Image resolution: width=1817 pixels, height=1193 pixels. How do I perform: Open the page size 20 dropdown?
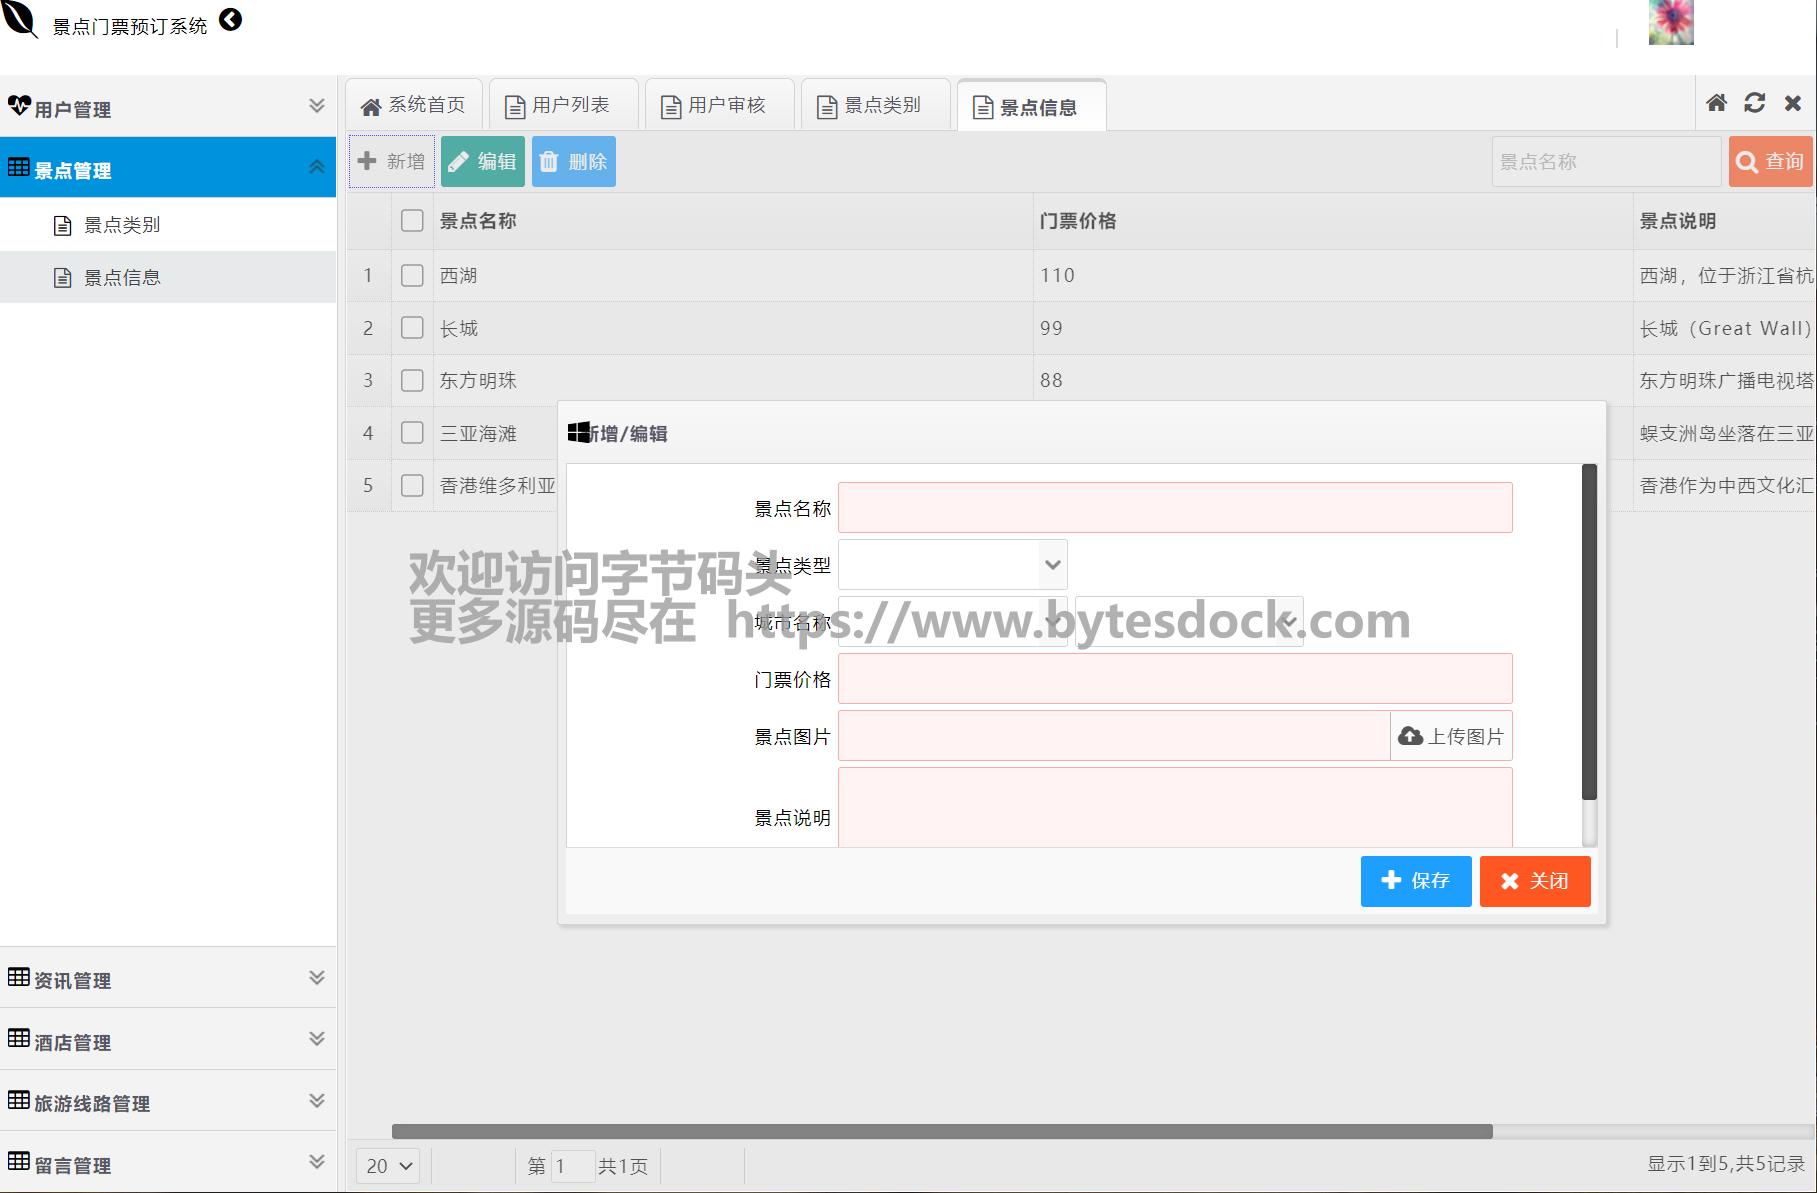click(x=388, y=1166)
